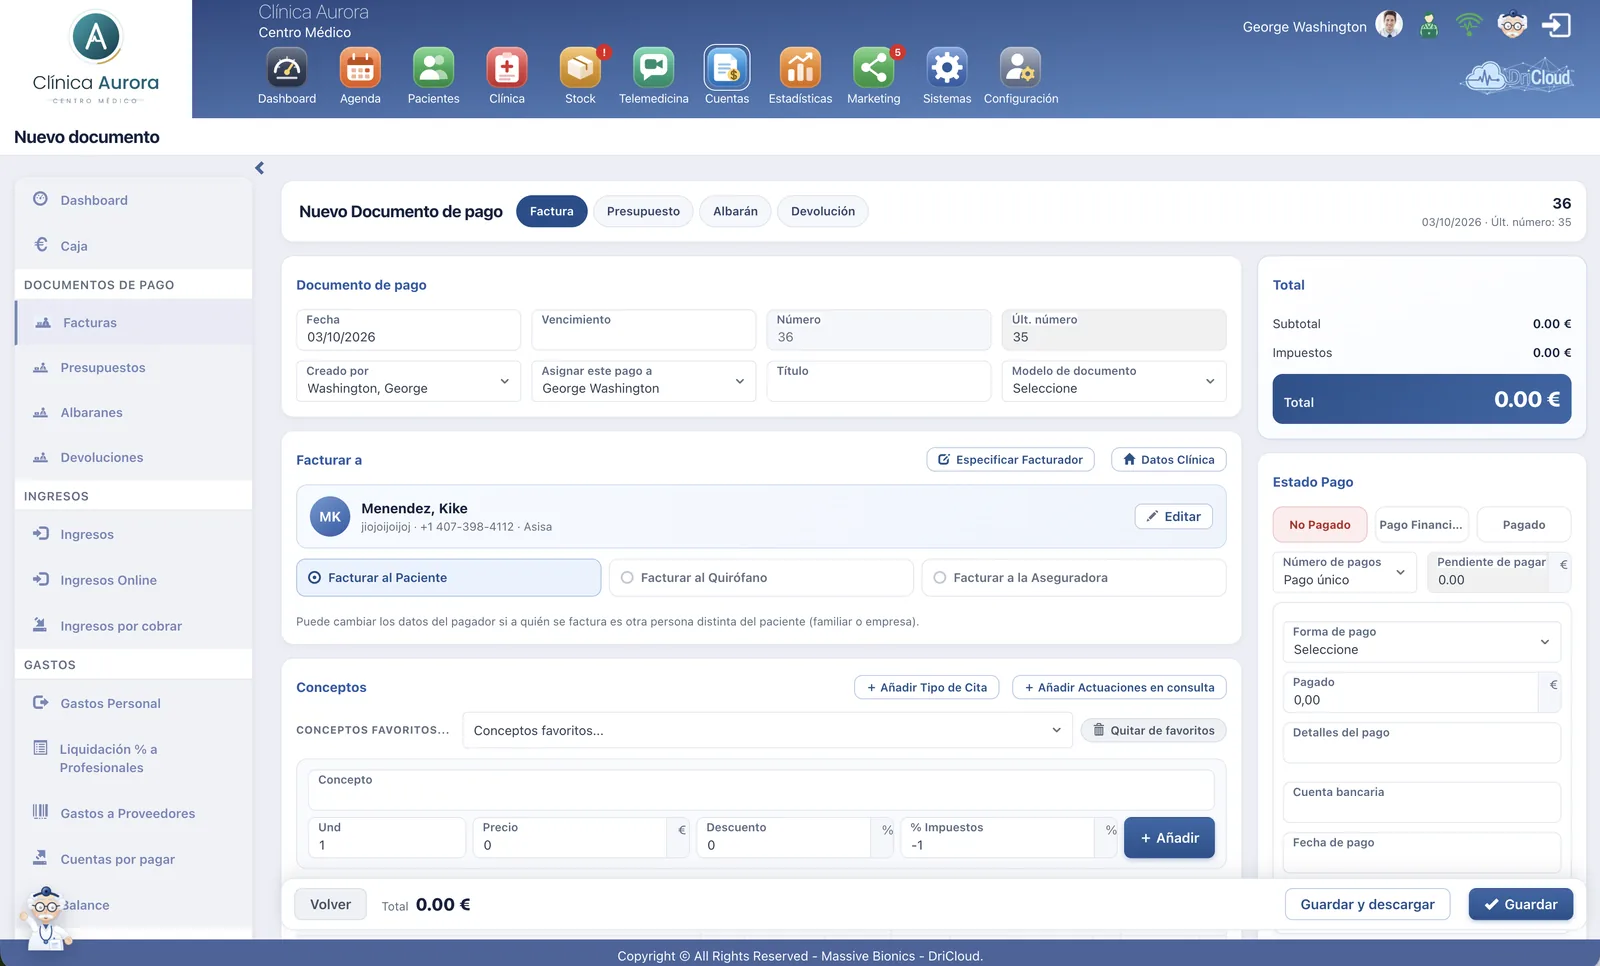The height and width of the screenshot is (966, 1600).
Task: Select Facturar al Paciente option
Action: pyautogui.click(x=448, y=578)
